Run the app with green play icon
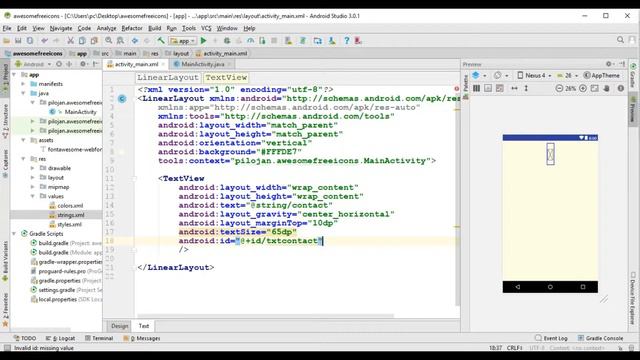The height and width of the screenshot is (360, 640). (x=203, y=41)
